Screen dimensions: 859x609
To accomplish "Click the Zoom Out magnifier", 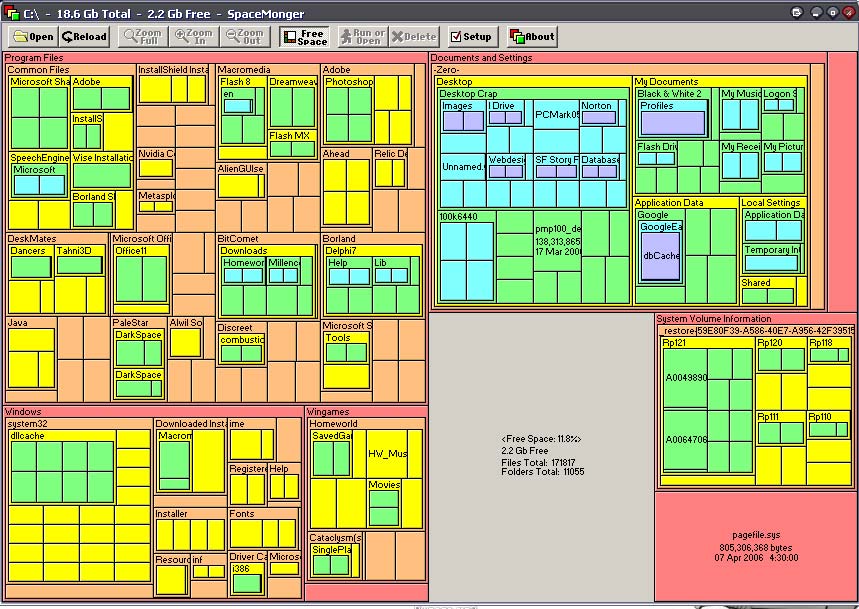I will coord(245,37).
